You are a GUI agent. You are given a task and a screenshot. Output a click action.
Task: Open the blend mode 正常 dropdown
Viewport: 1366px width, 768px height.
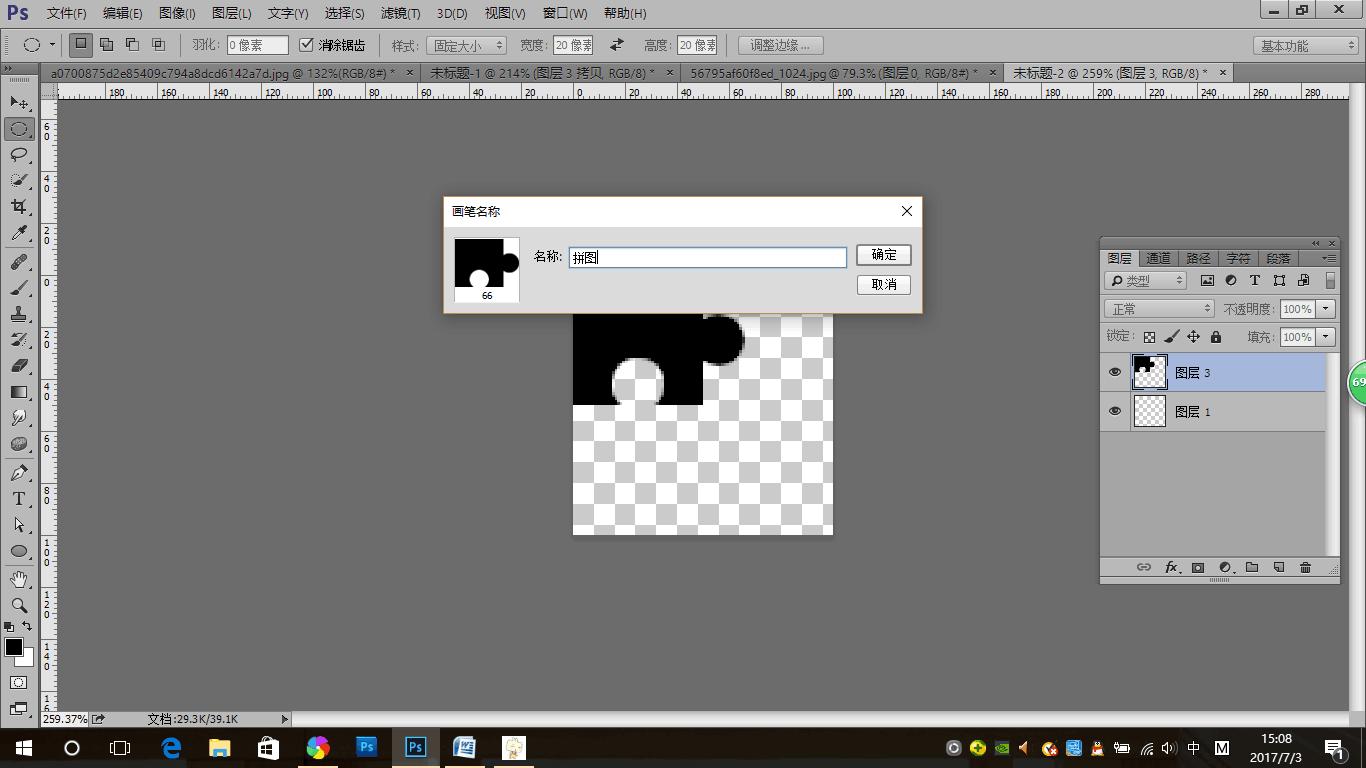(x=1159, y=309)
